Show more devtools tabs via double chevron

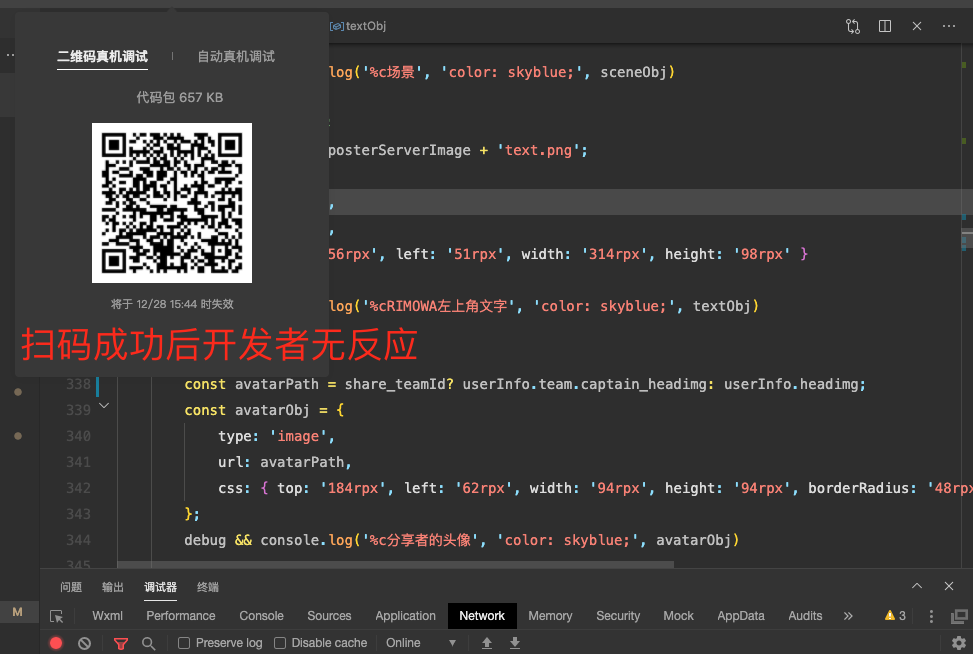(848, 616)
